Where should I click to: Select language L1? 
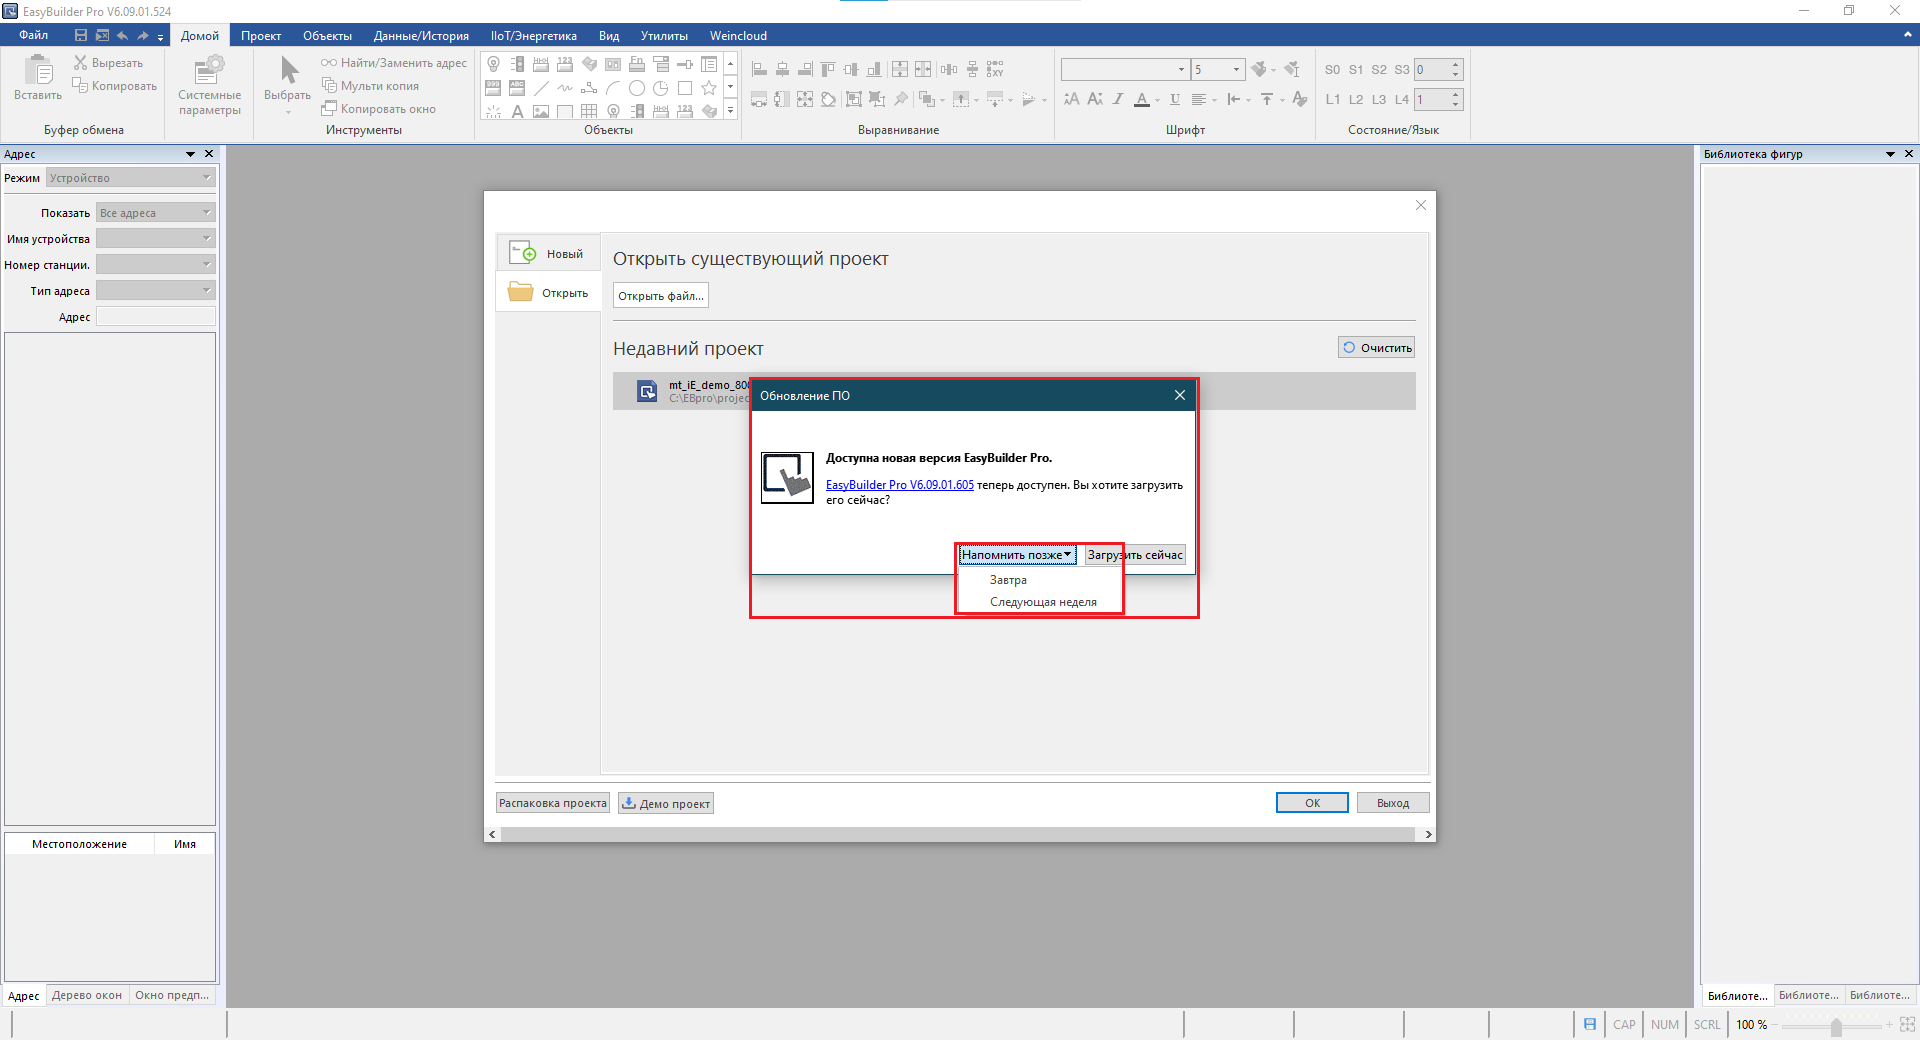click(1332, 99)
